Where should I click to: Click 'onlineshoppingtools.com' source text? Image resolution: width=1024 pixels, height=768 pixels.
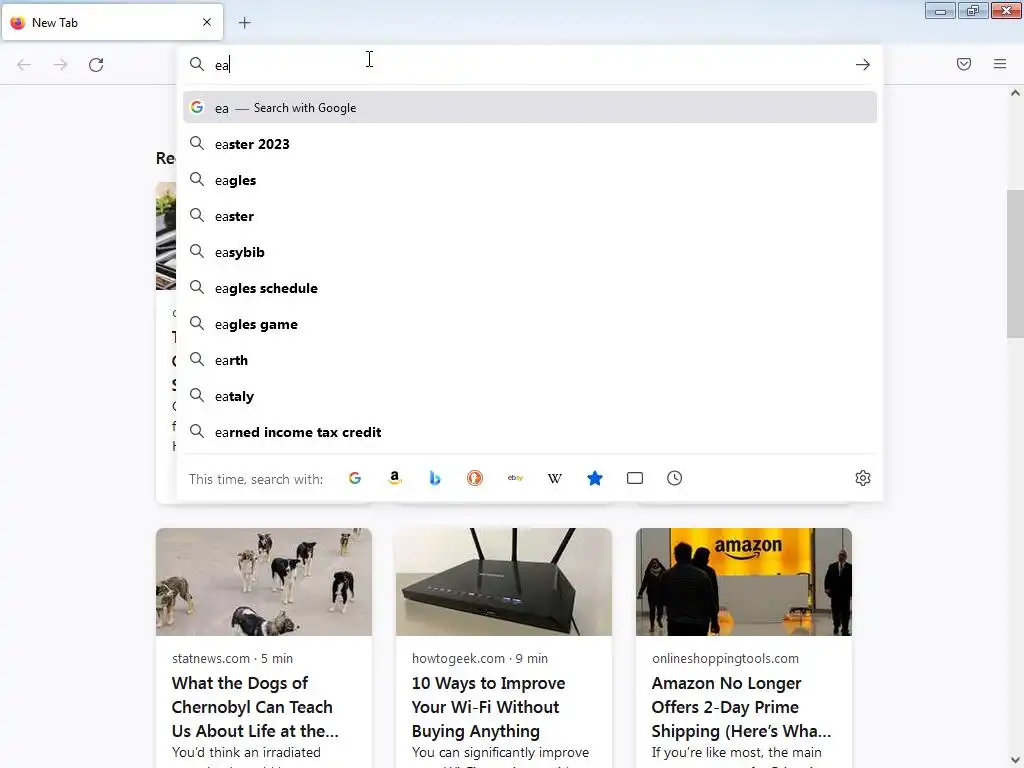coord(725,658)
